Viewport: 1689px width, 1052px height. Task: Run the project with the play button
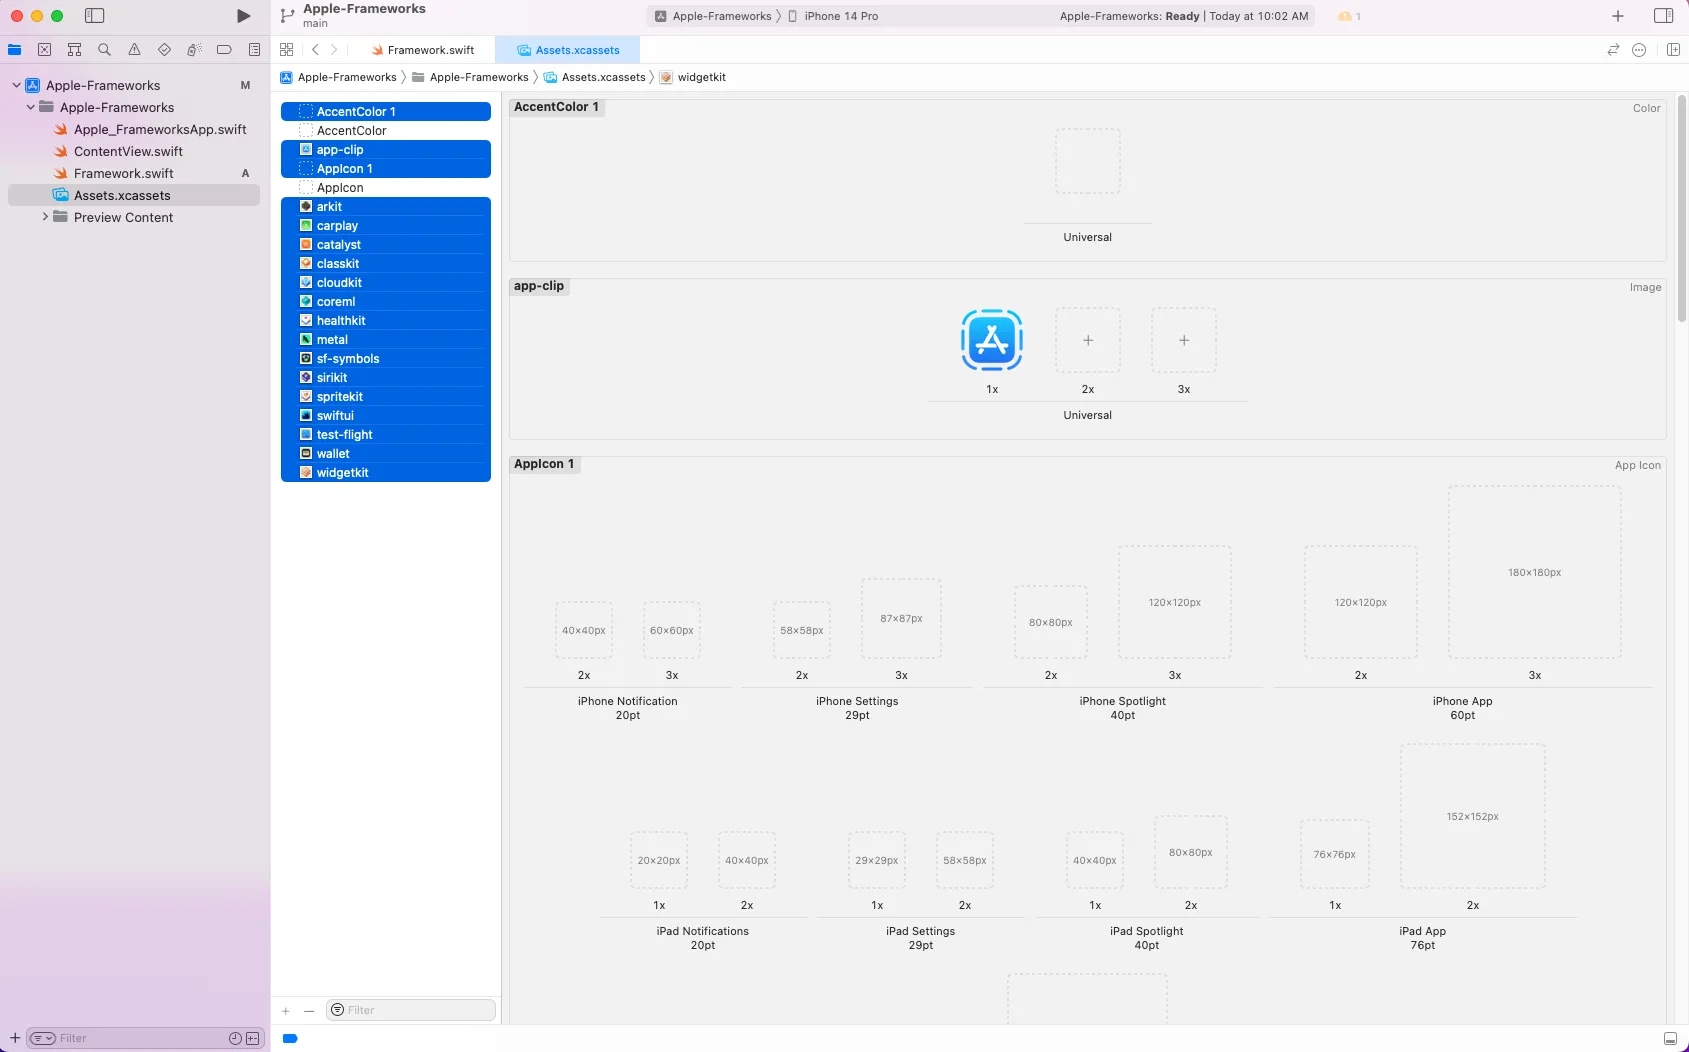(243, 16)
